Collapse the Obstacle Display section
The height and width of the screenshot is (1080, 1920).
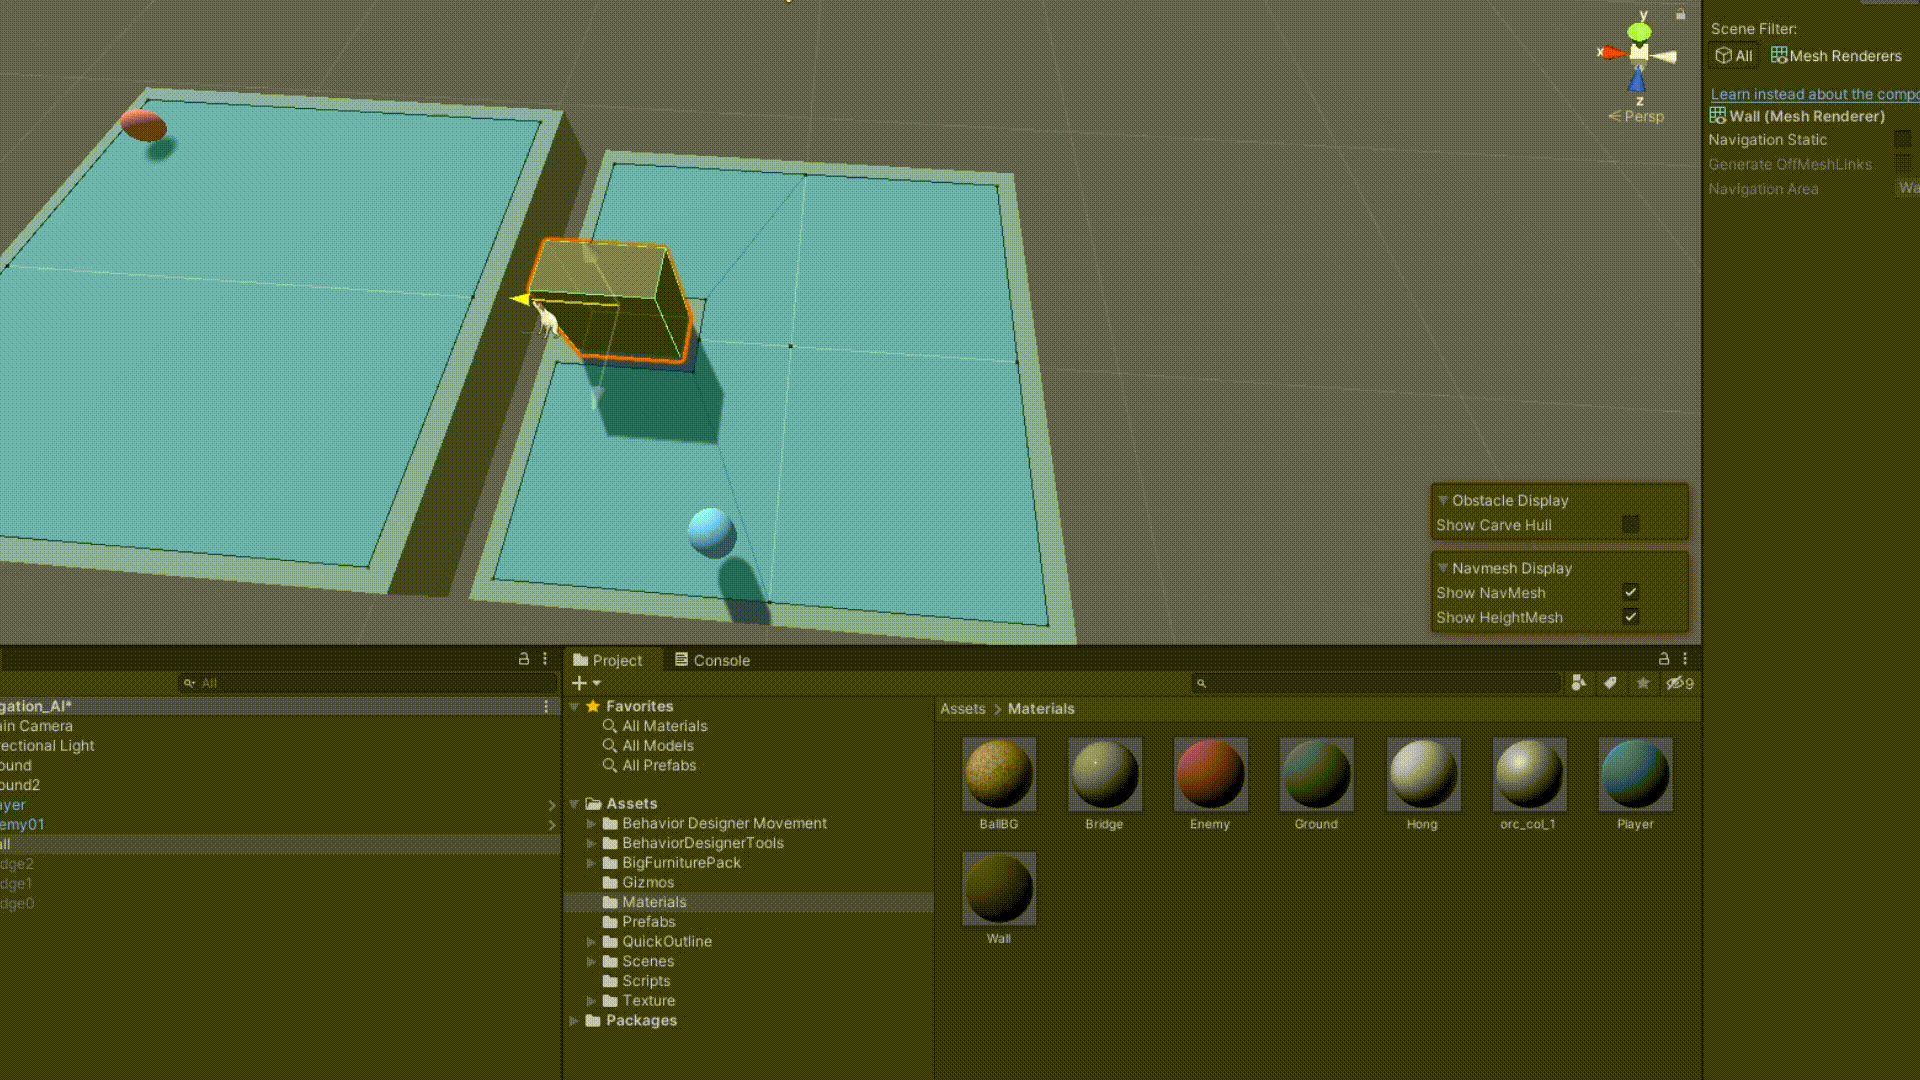1443,500
